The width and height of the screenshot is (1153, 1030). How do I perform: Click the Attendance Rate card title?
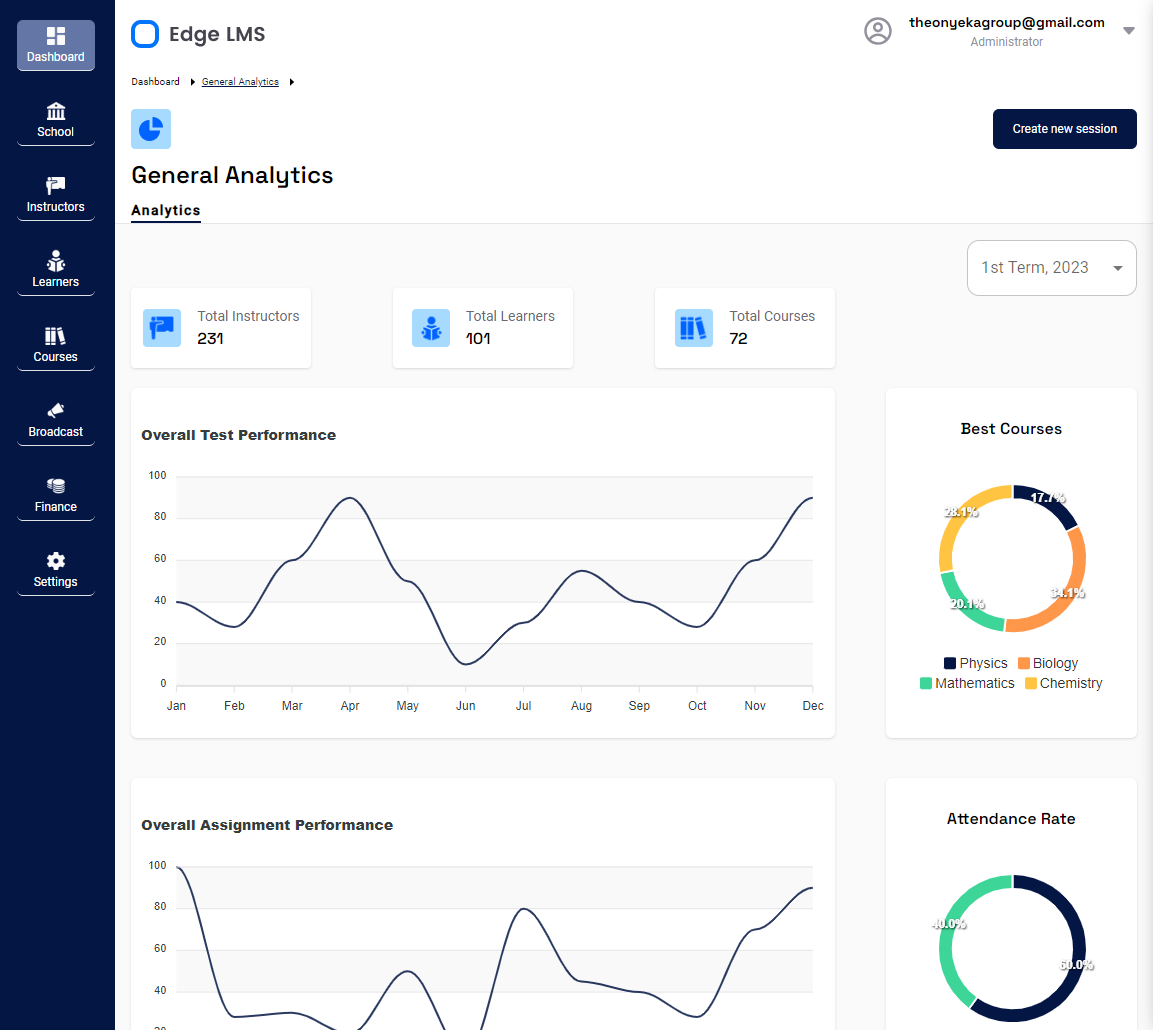[x=1011, y=819]
